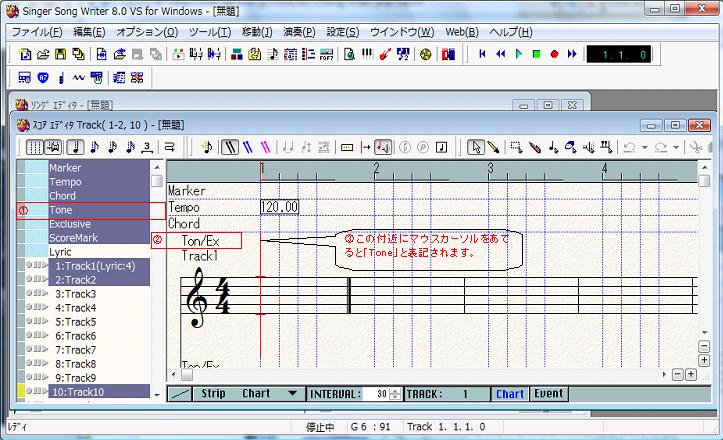Click the magenta double-slash line icon
Viewport: 723px width, 440px height.
tap(266, 147)
